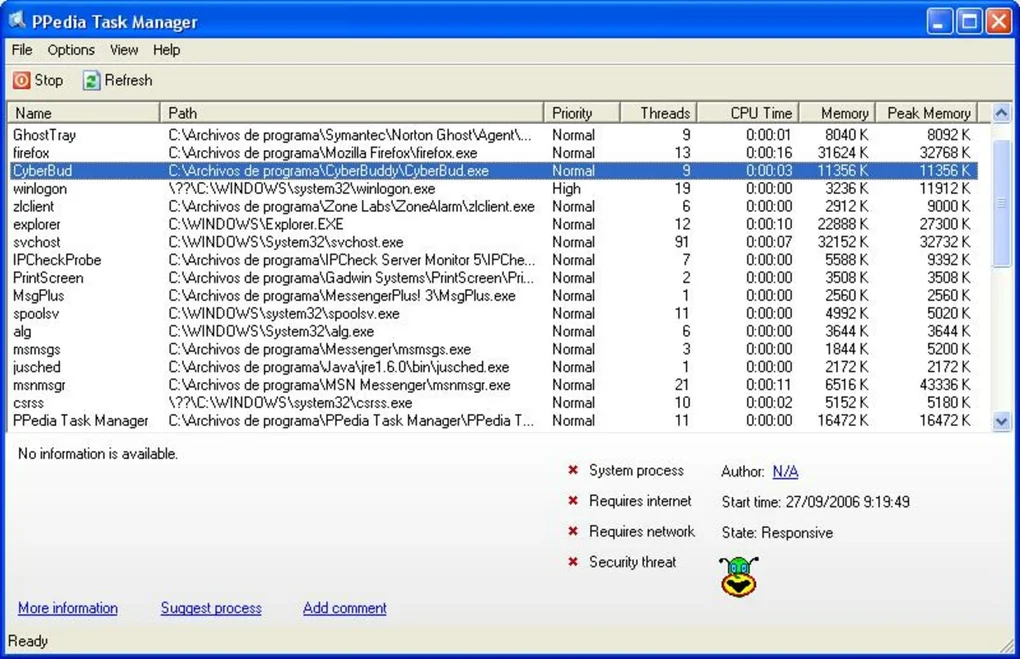1020x659 pixels.
Task: Toggle the System process indicator
Action: [573, 470]
